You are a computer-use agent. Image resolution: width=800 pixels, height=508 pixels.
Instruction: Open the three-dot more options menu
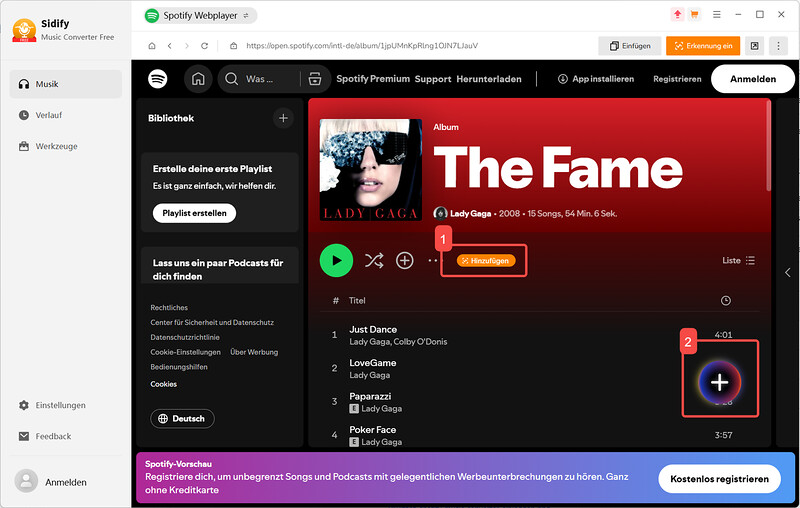pos(778,46)
